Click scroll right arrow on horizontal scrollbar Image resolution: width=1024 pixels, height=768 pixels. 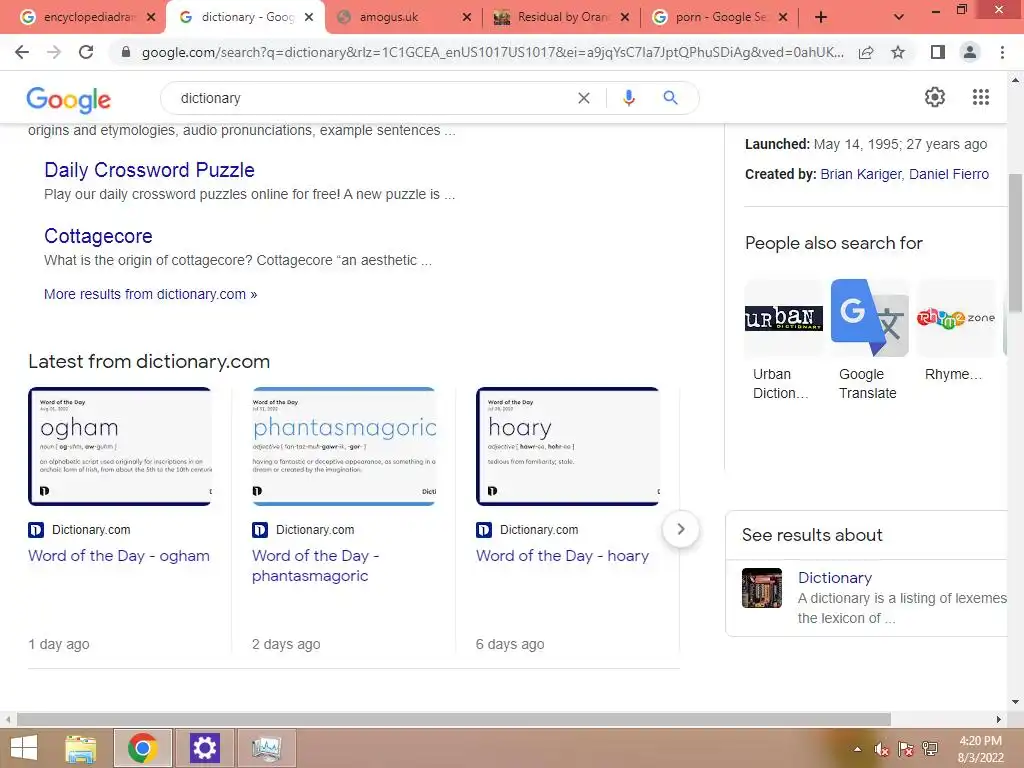999,719
